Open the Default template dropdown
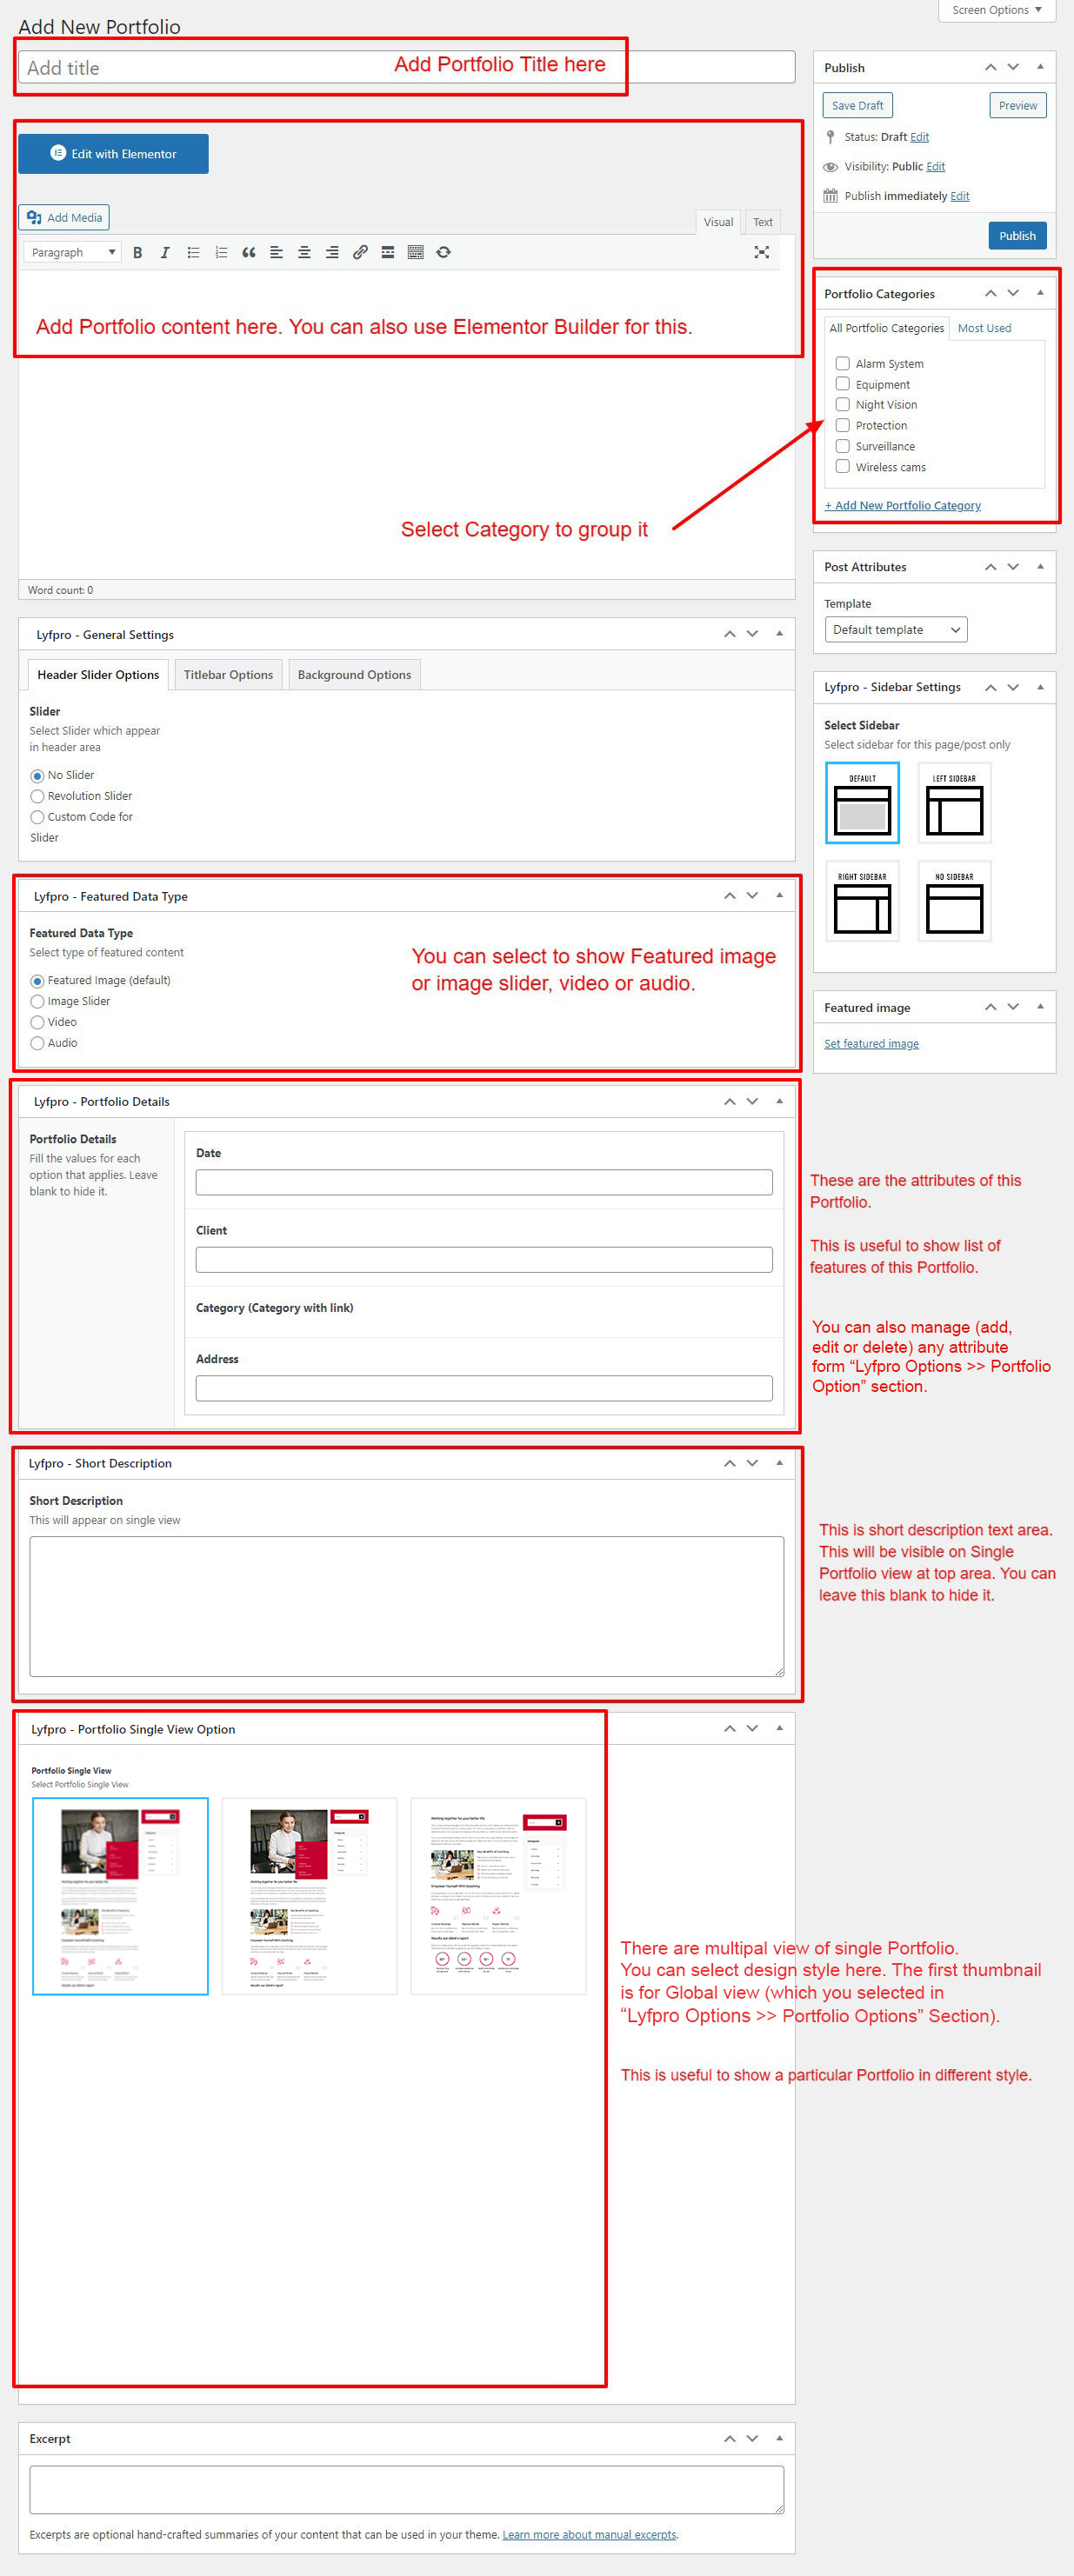 pyautogui.click(x=895, y=630)
